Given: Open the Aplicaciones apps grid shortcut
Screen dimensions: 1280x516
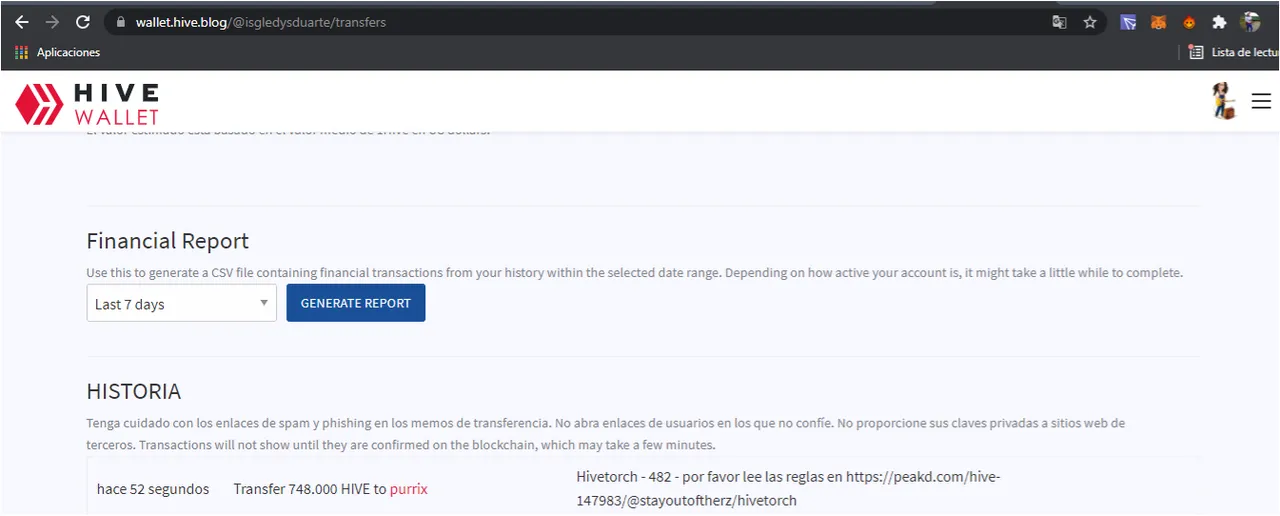Looking at the screenshot, I should click(x=58, y=52).
